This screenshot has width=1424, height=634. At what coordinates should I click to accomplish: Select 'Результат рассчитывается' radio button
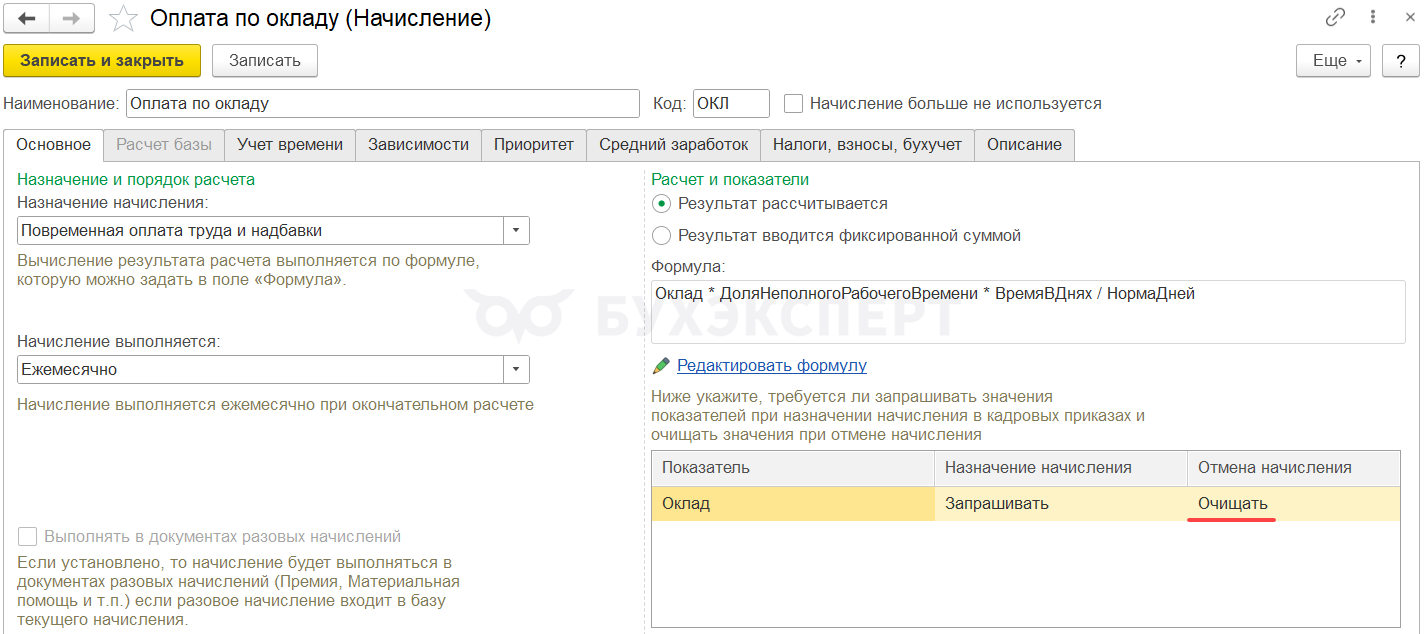point(661,203)
